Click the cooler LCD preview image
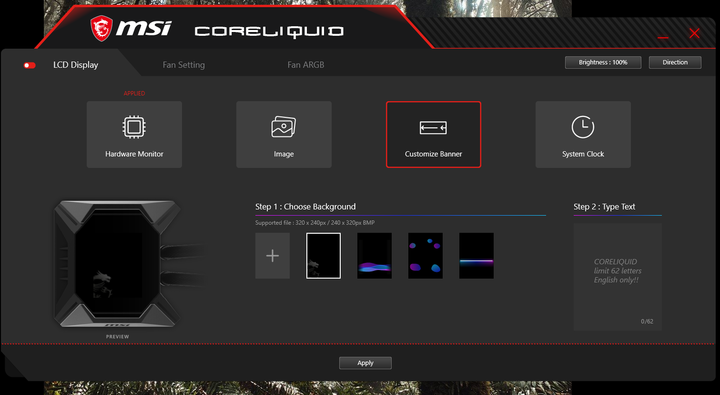Image resolution: width=720 pixels, height=395 pixels. [118, 264]
